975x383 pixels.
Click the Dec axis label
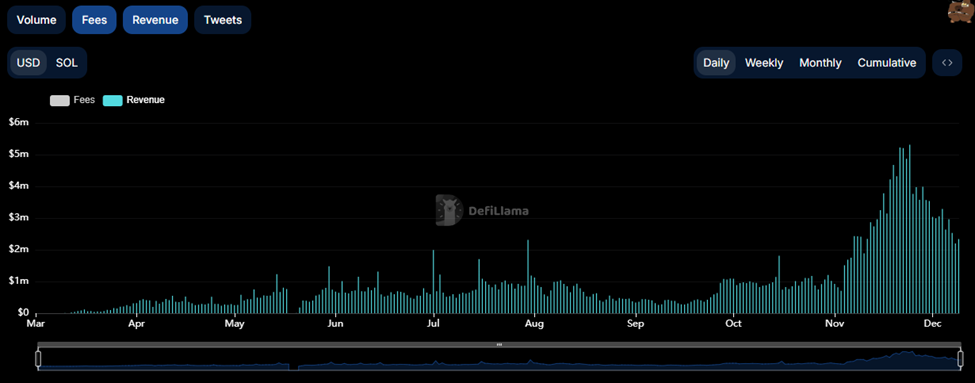[x=932, y=324]
